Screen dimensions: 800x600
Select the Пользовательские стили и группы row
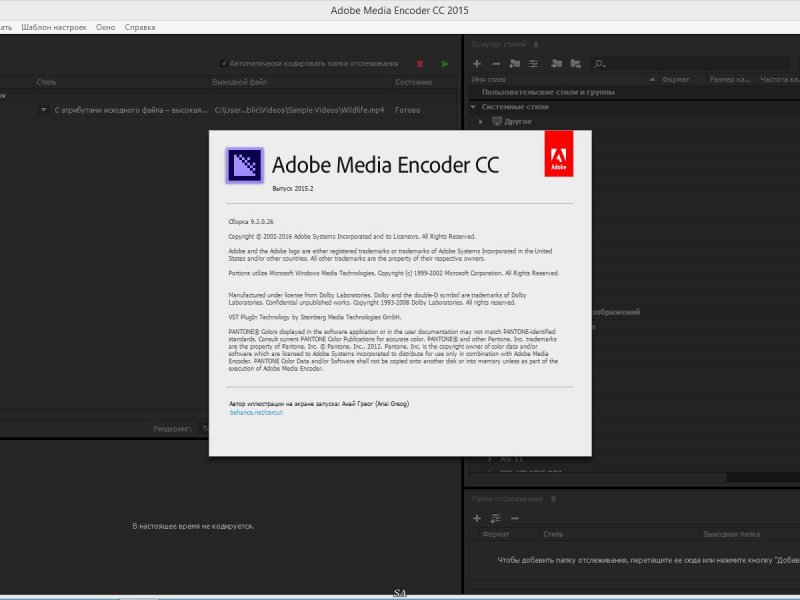click(634, 92)
